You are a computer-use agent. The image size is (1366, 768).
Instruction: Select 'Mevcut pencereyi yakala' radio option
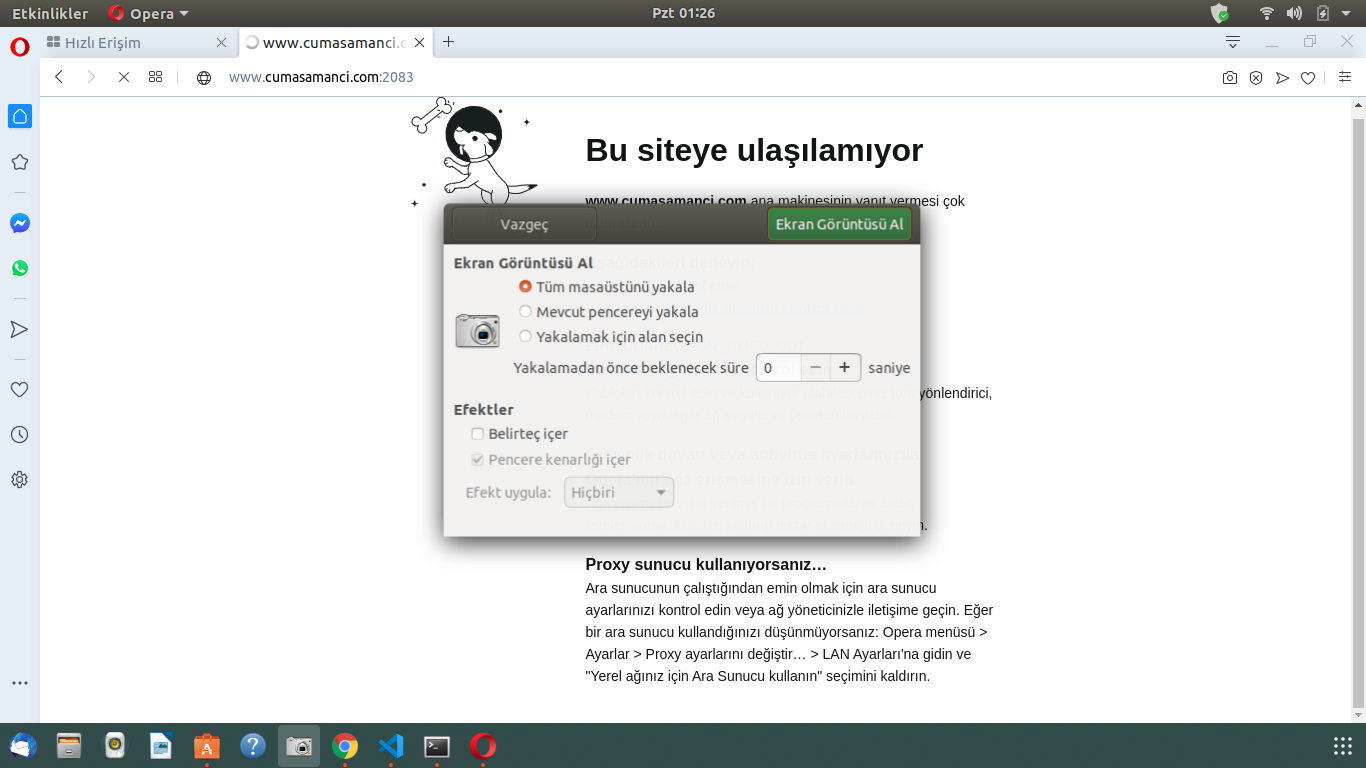525,312
